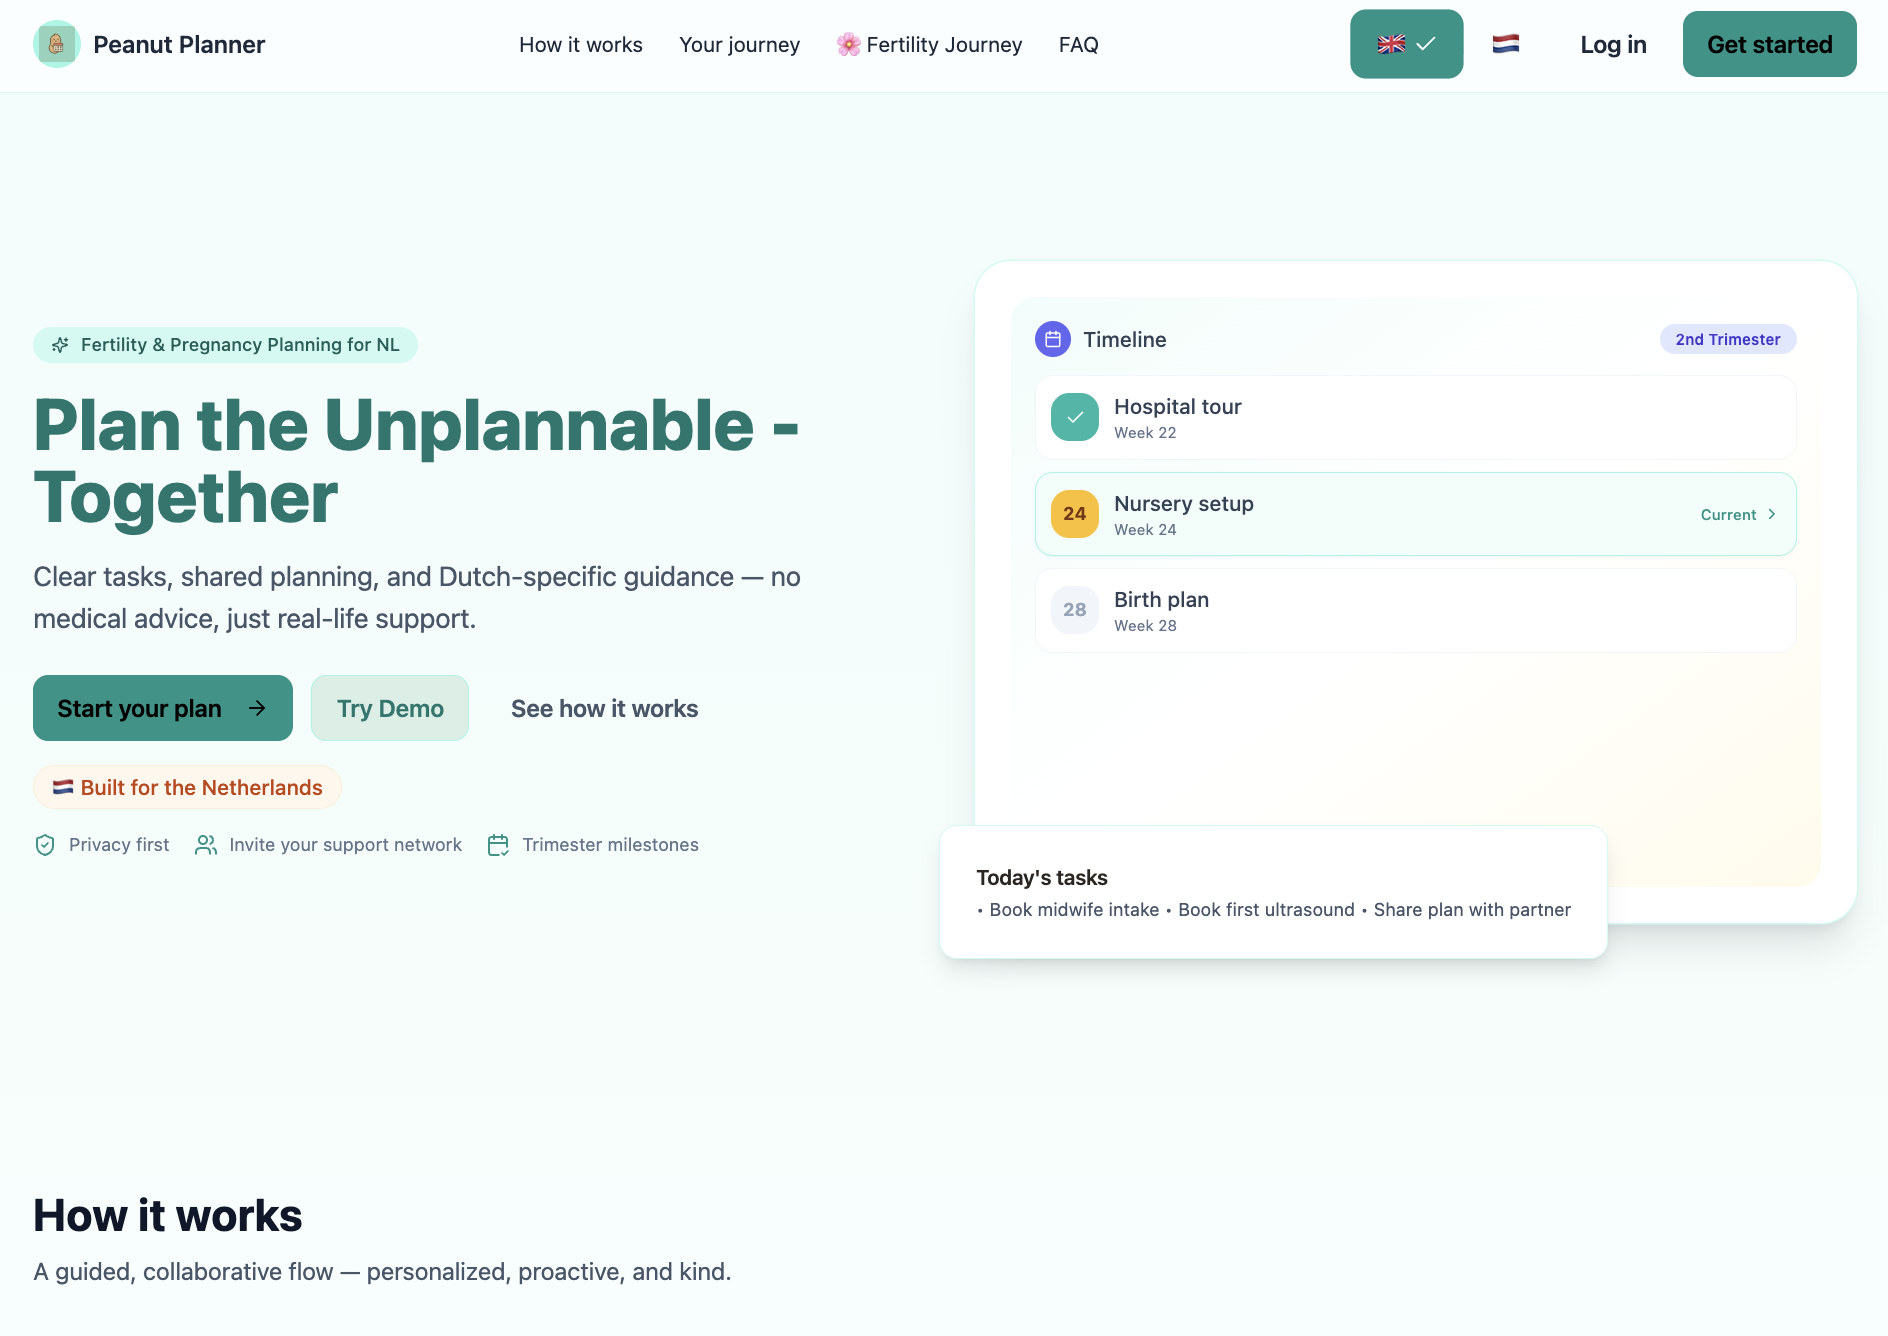
Task: Click the flower icon beside Fertility Journey
Action: click(x=847, y=44)
